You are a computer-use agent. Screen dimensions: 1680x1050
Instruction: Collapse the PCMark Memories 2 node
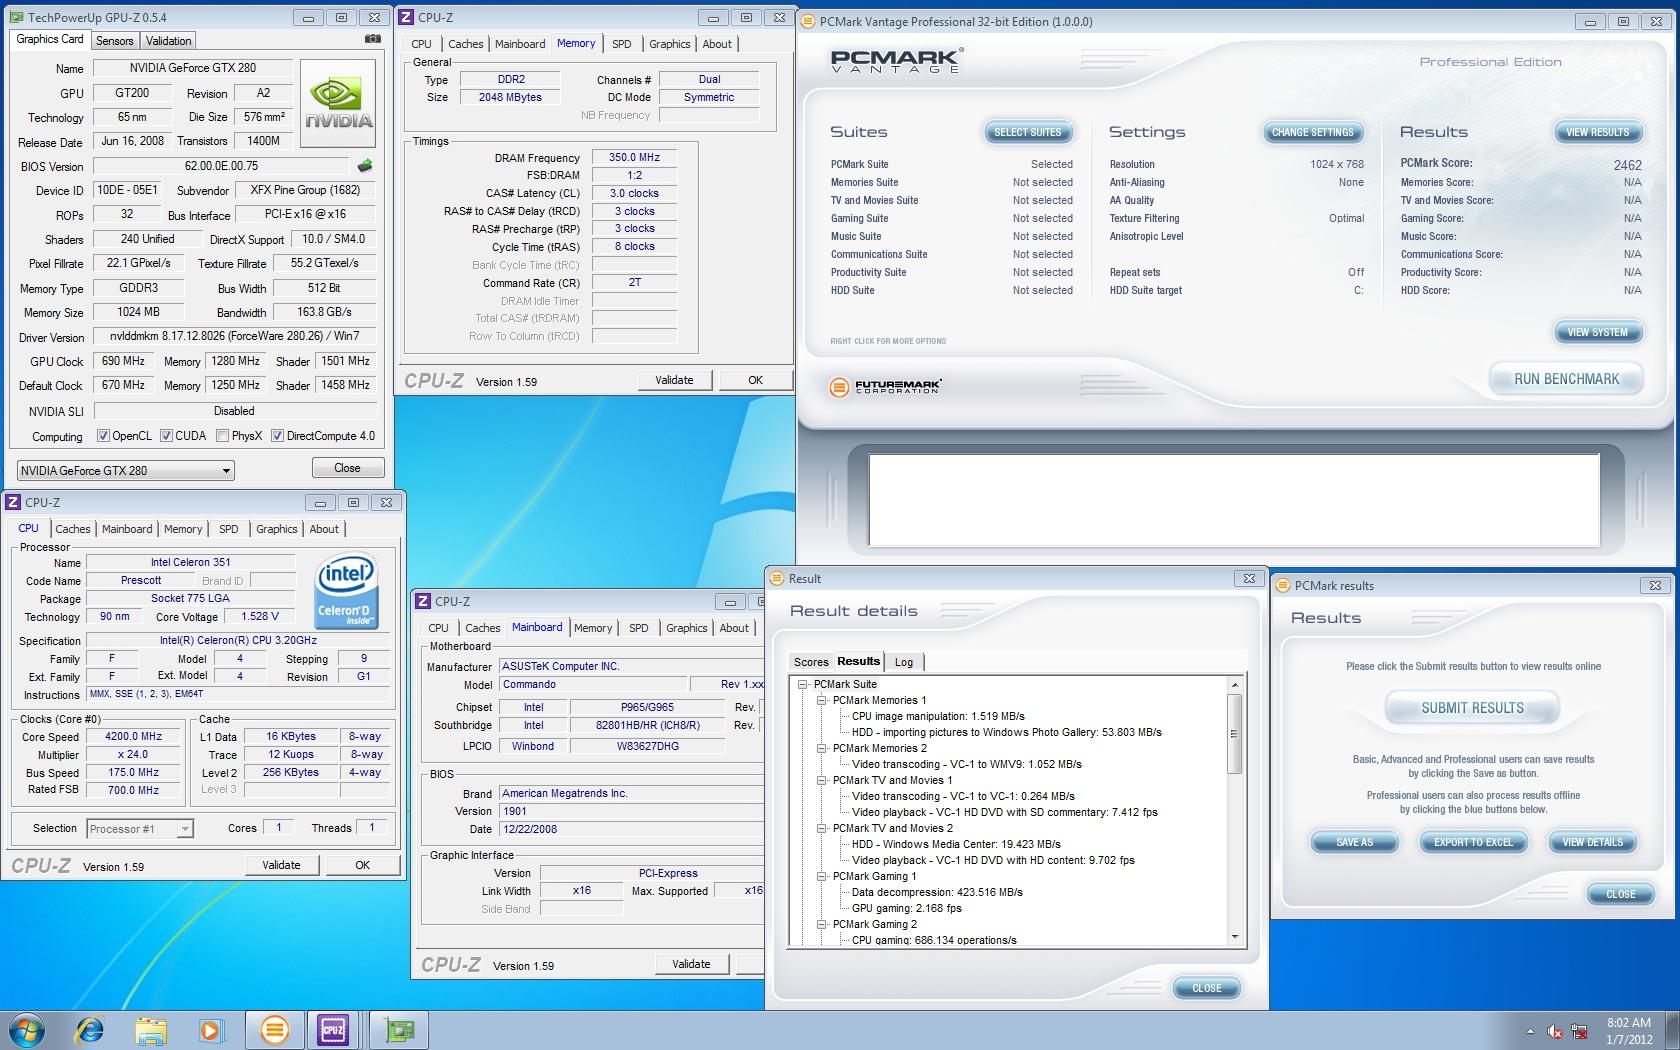(x=821, y=748)
